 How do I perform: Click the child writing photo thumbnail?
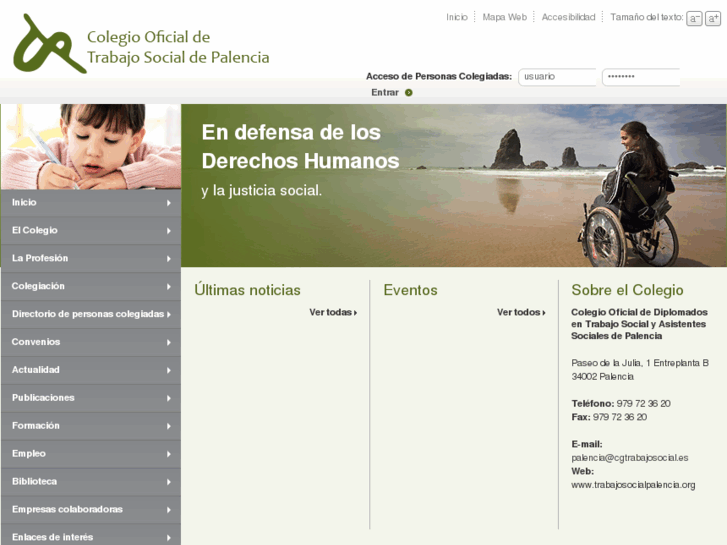pyautogui.click(x=91, y=147)
